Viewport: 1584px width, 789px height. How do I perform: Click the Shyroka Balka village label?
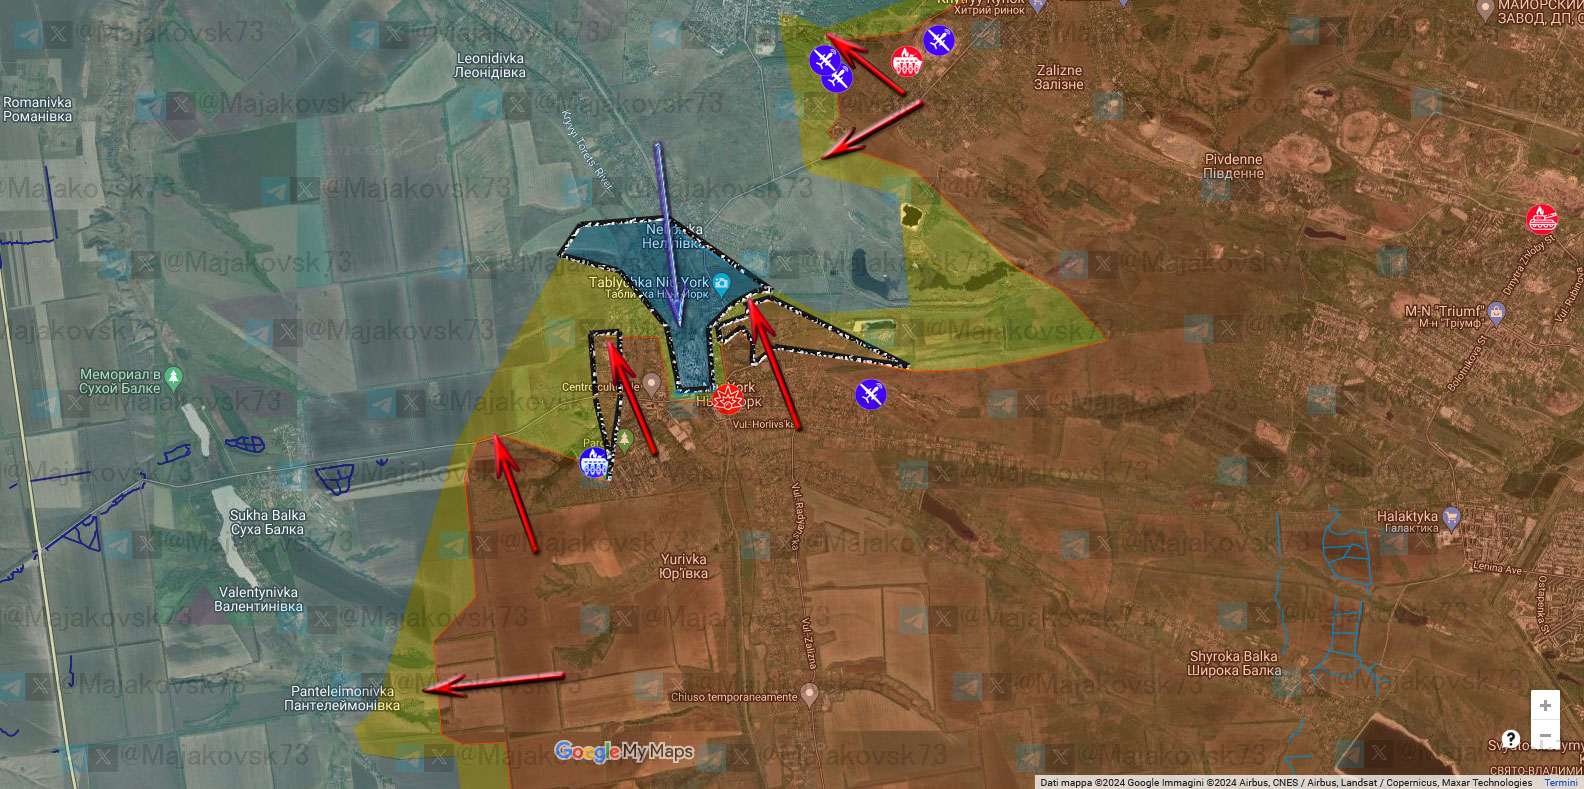pos(1234,663)
